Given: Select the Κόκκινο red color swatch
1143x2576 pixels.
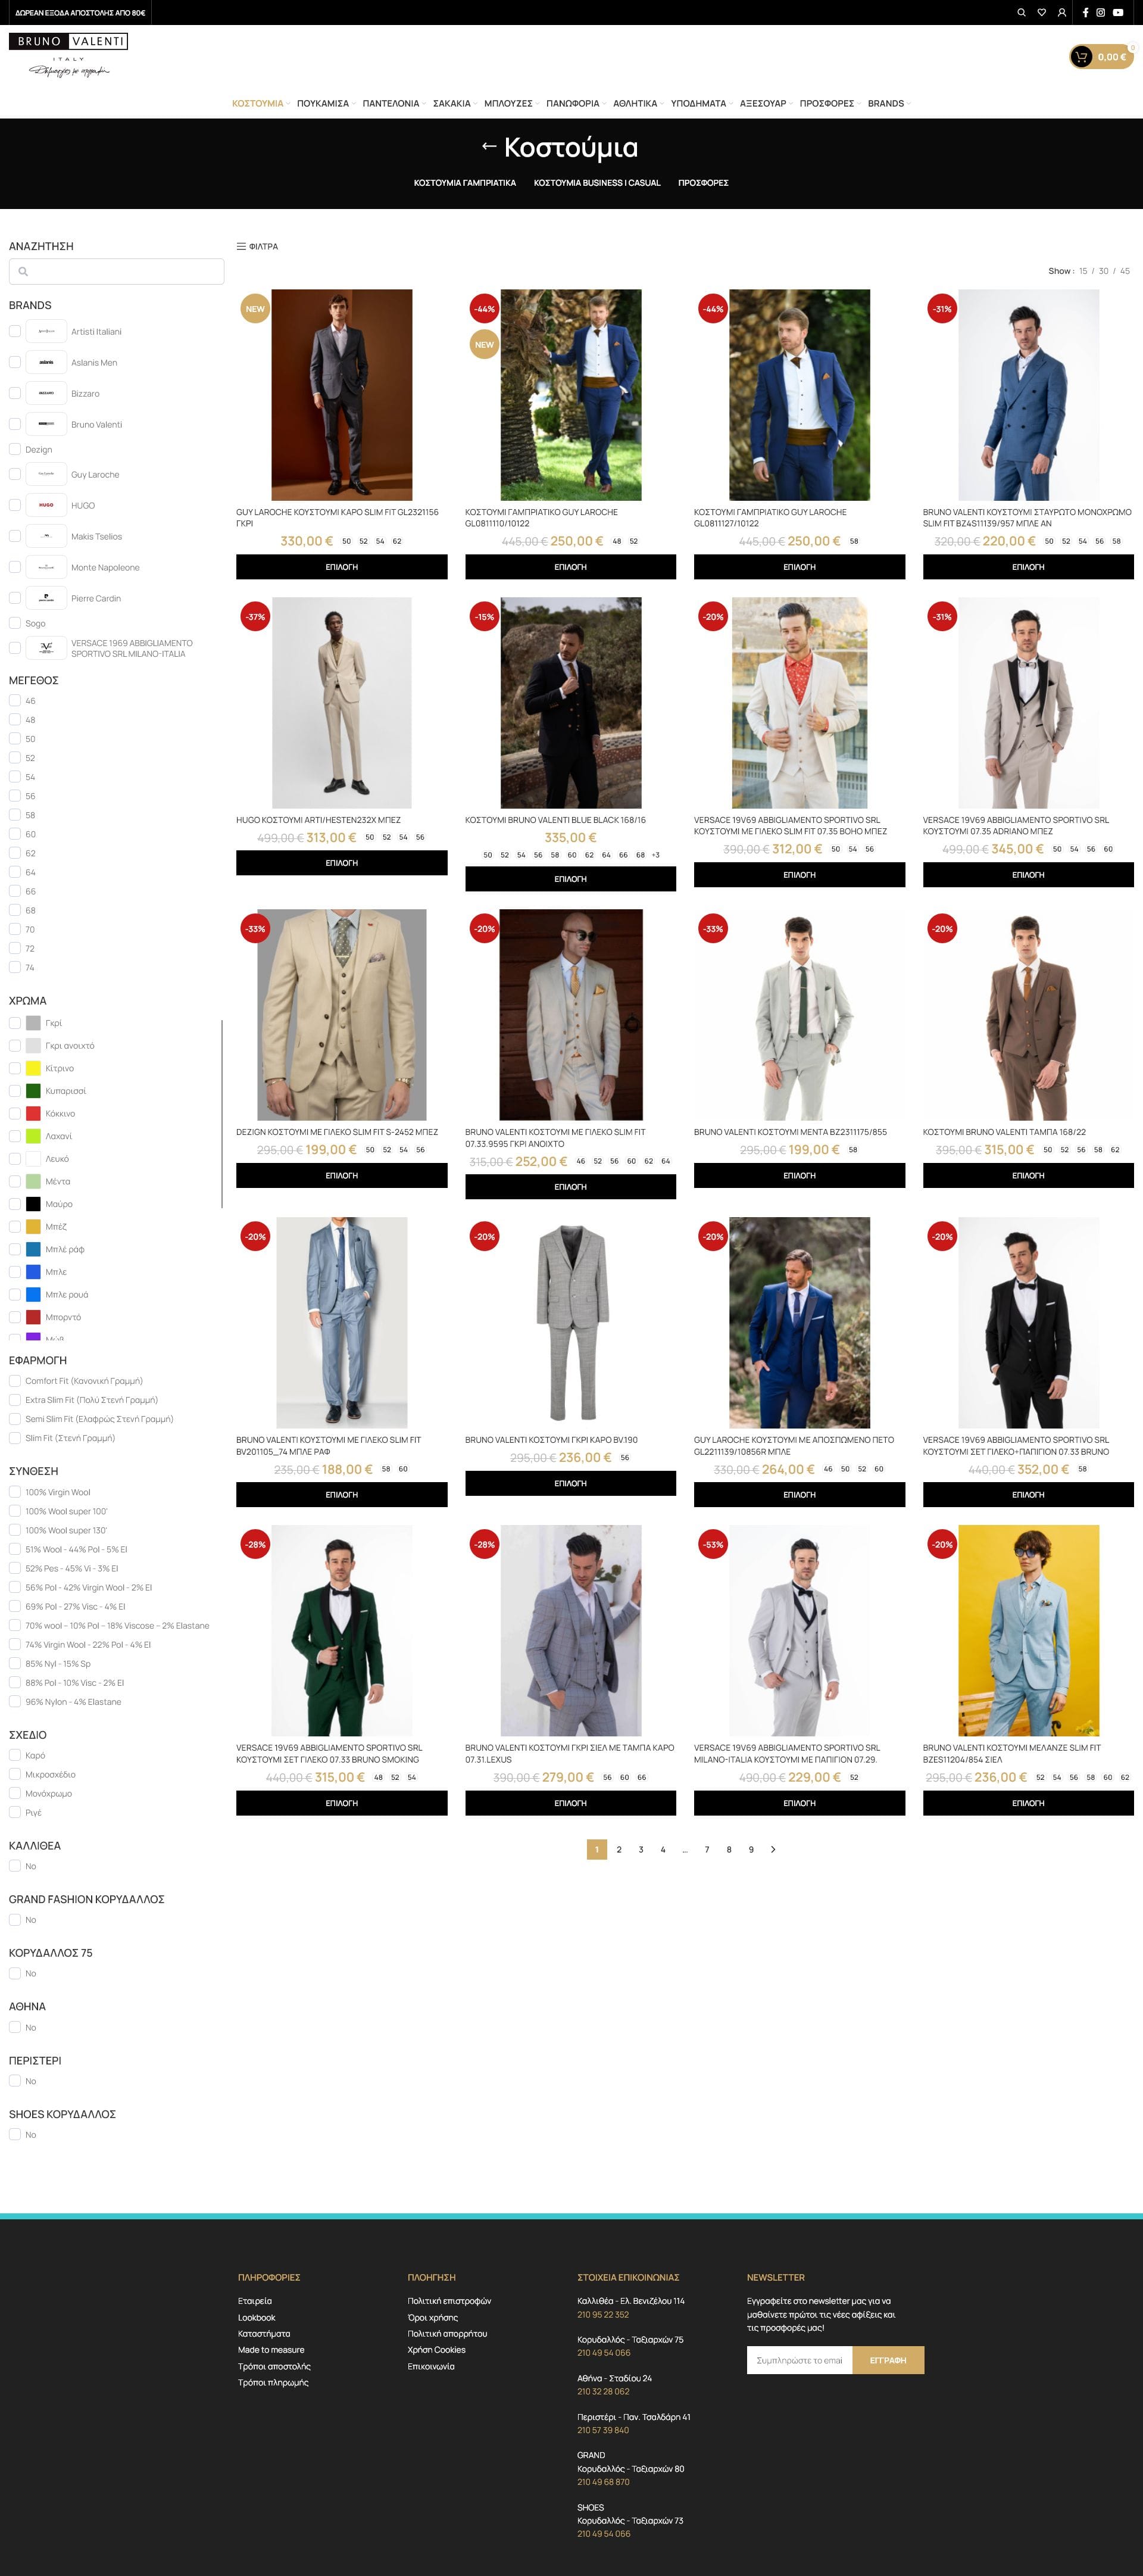Looking at the screenshot, I should pos(33,1113).
